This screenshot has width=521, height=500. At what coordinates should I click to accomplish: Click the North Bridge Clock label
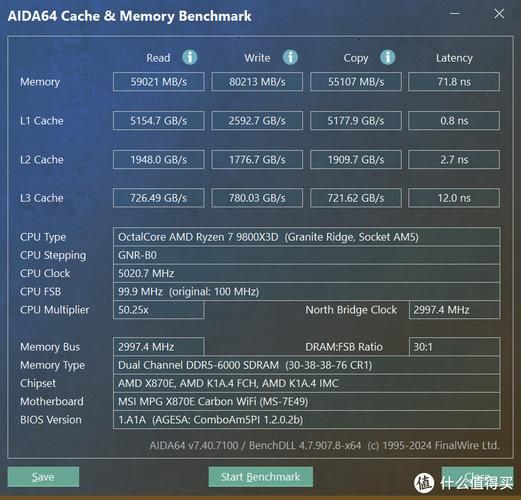point(351,310)
